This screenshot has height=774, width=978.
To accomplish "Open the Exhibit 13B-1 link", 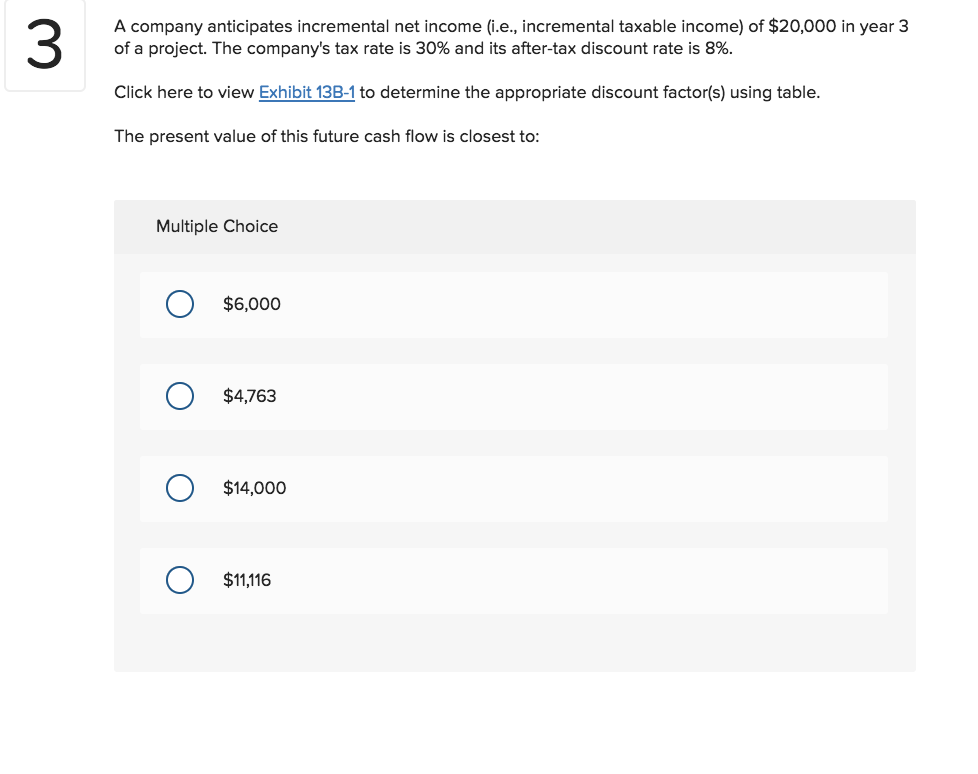I will [x=305, y=92].
